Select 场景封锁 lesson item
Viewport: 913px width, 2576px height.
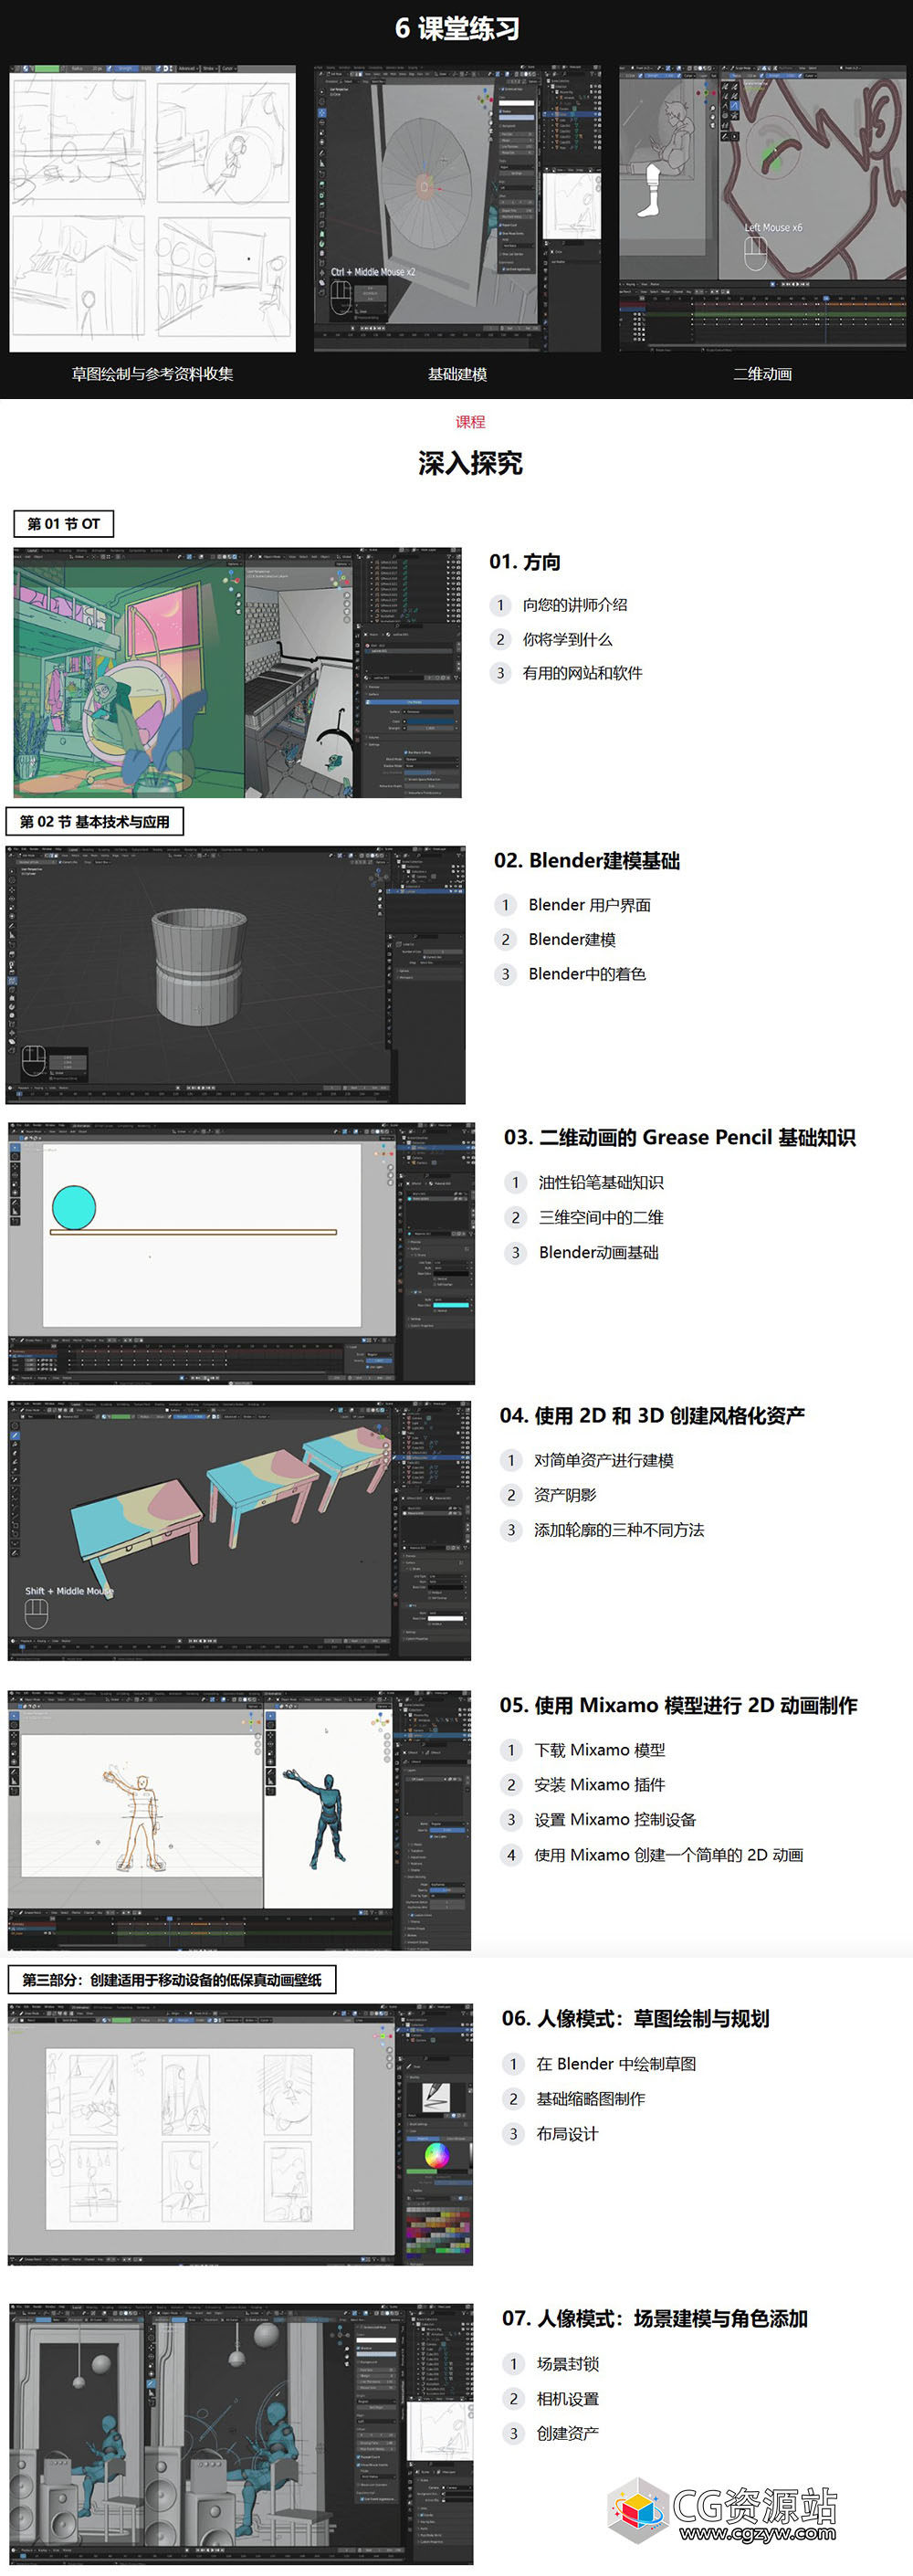point(567,2364)
